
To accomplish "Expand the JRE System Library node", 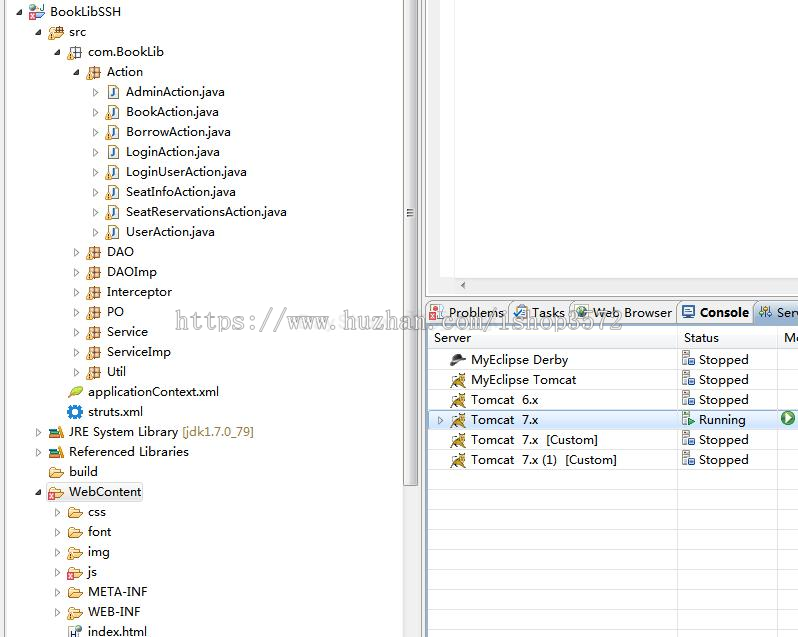I will click(39, 432).
